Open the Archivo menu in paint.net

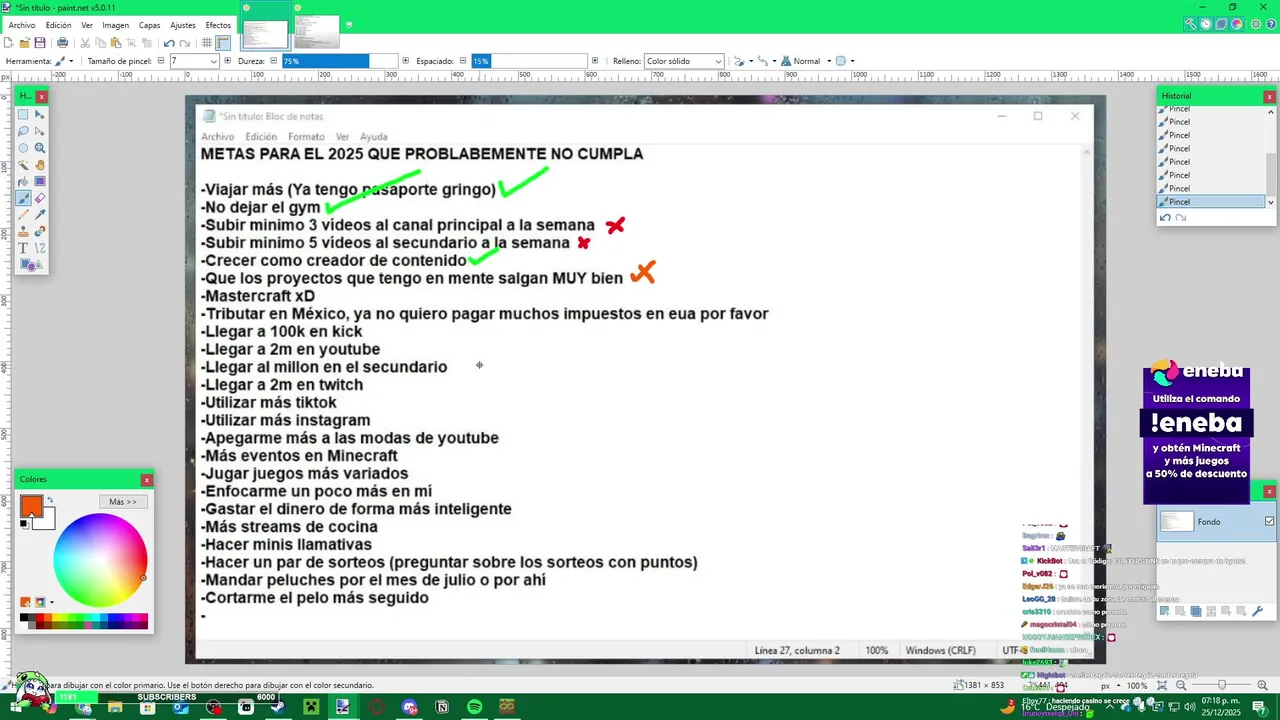[22, 25]
